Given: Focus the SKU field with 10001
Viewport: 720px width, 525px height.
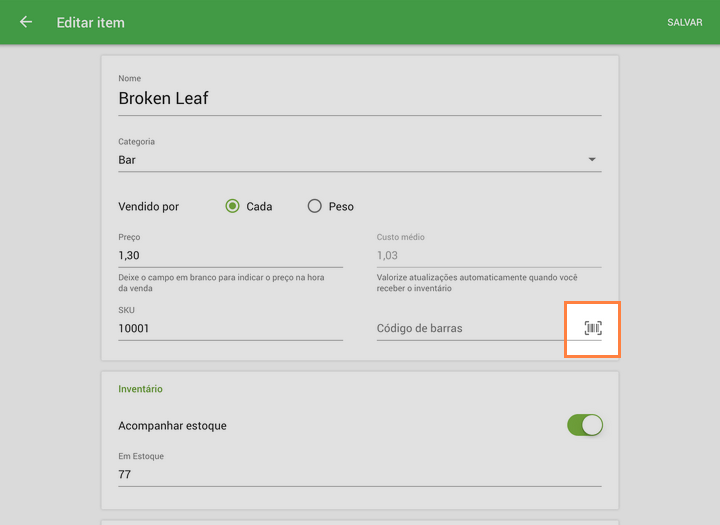Looking at the screenshot, I should 230,328.
